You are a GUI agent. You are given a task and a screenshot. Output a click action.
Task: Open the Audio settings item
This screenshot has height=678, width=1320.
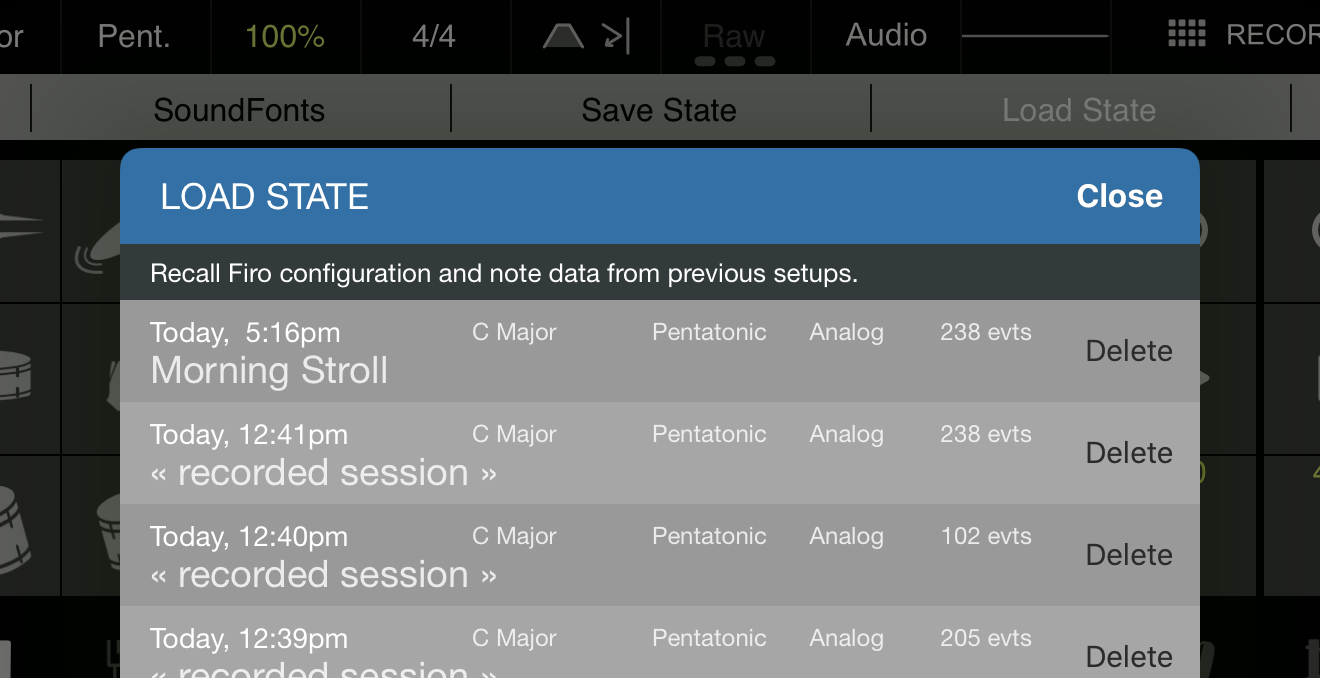click(x=886, y=35)
